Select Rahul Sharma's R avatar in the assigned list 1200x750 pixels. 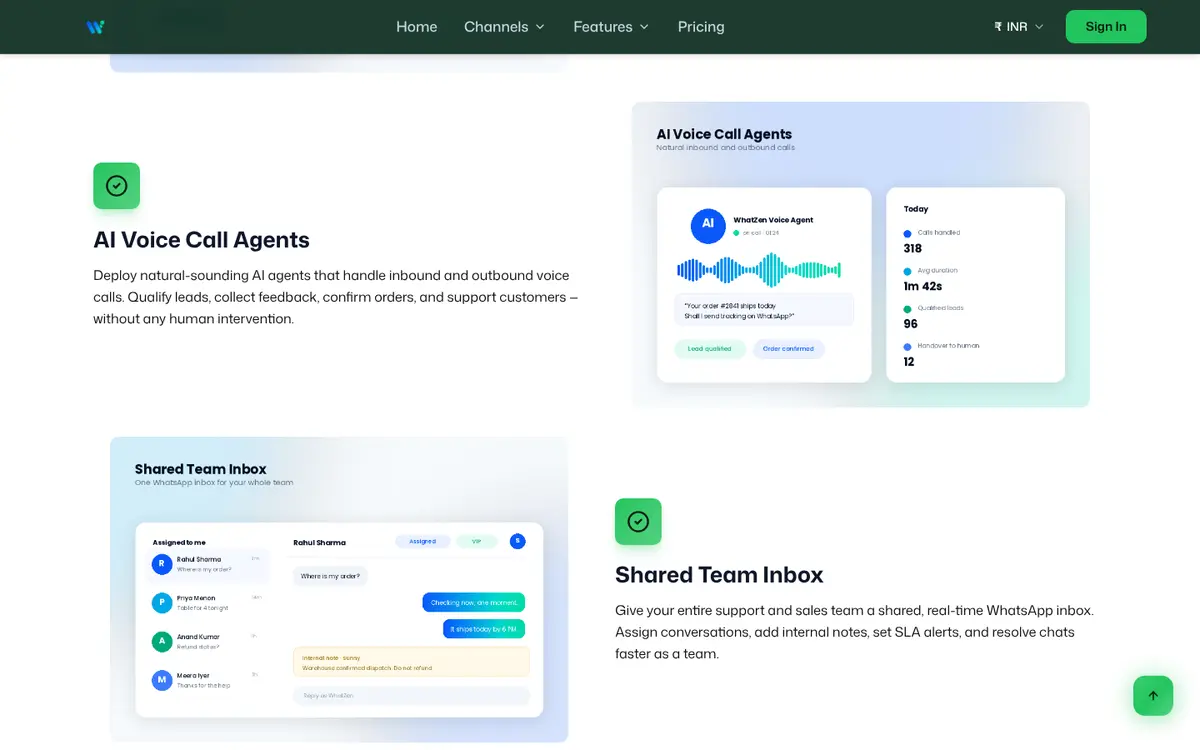coord(161,565)
